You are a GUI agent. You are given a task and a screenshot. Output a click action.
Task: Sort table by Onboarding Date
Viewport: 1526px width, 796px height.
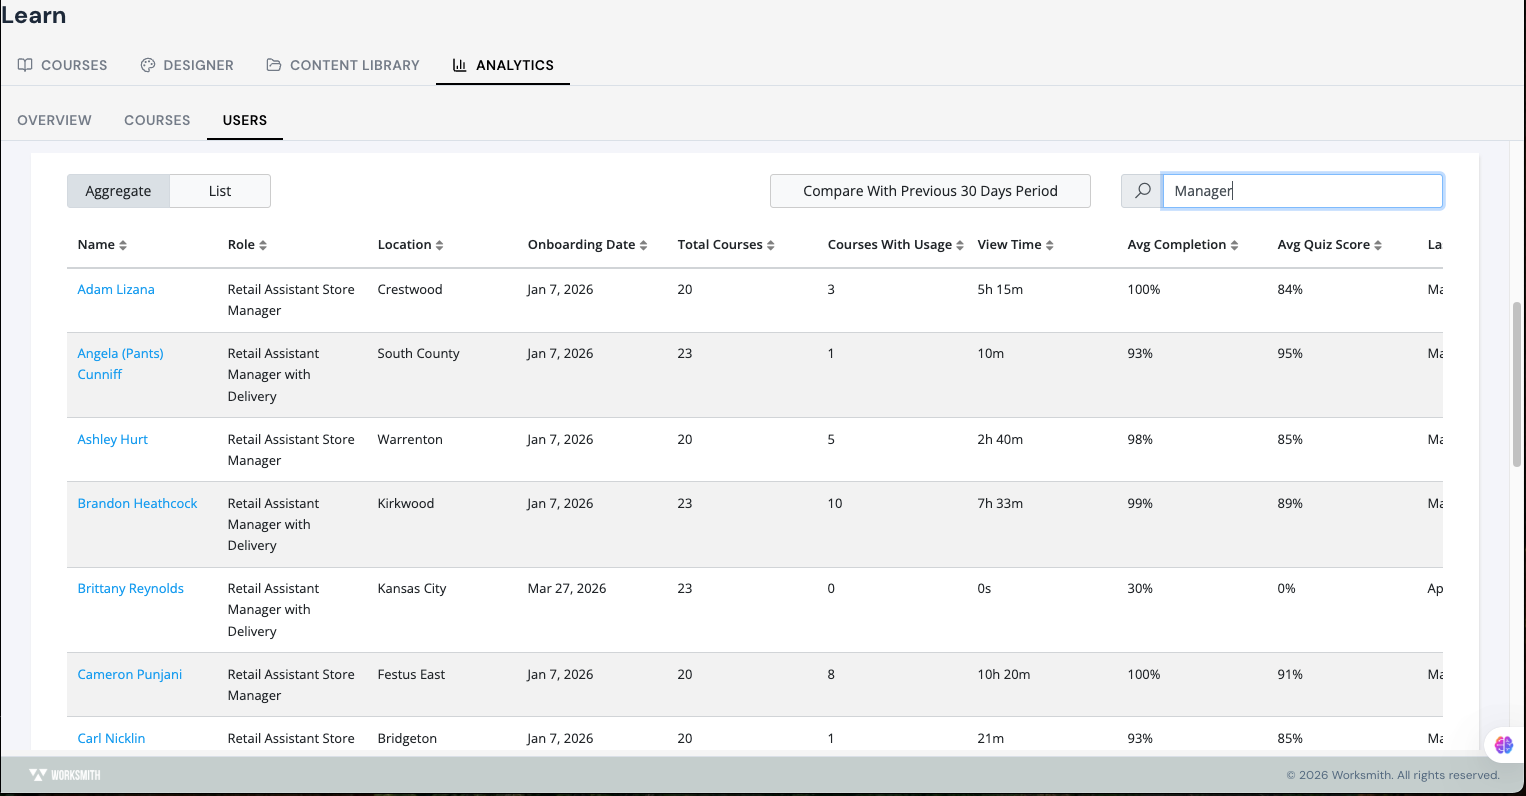click(587, 245)
